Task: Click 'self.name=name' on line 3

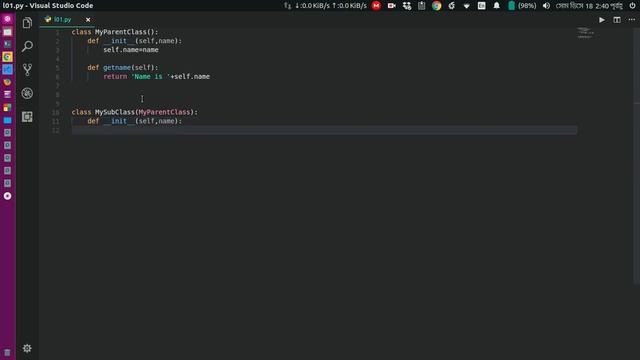Action: [131, 50]
